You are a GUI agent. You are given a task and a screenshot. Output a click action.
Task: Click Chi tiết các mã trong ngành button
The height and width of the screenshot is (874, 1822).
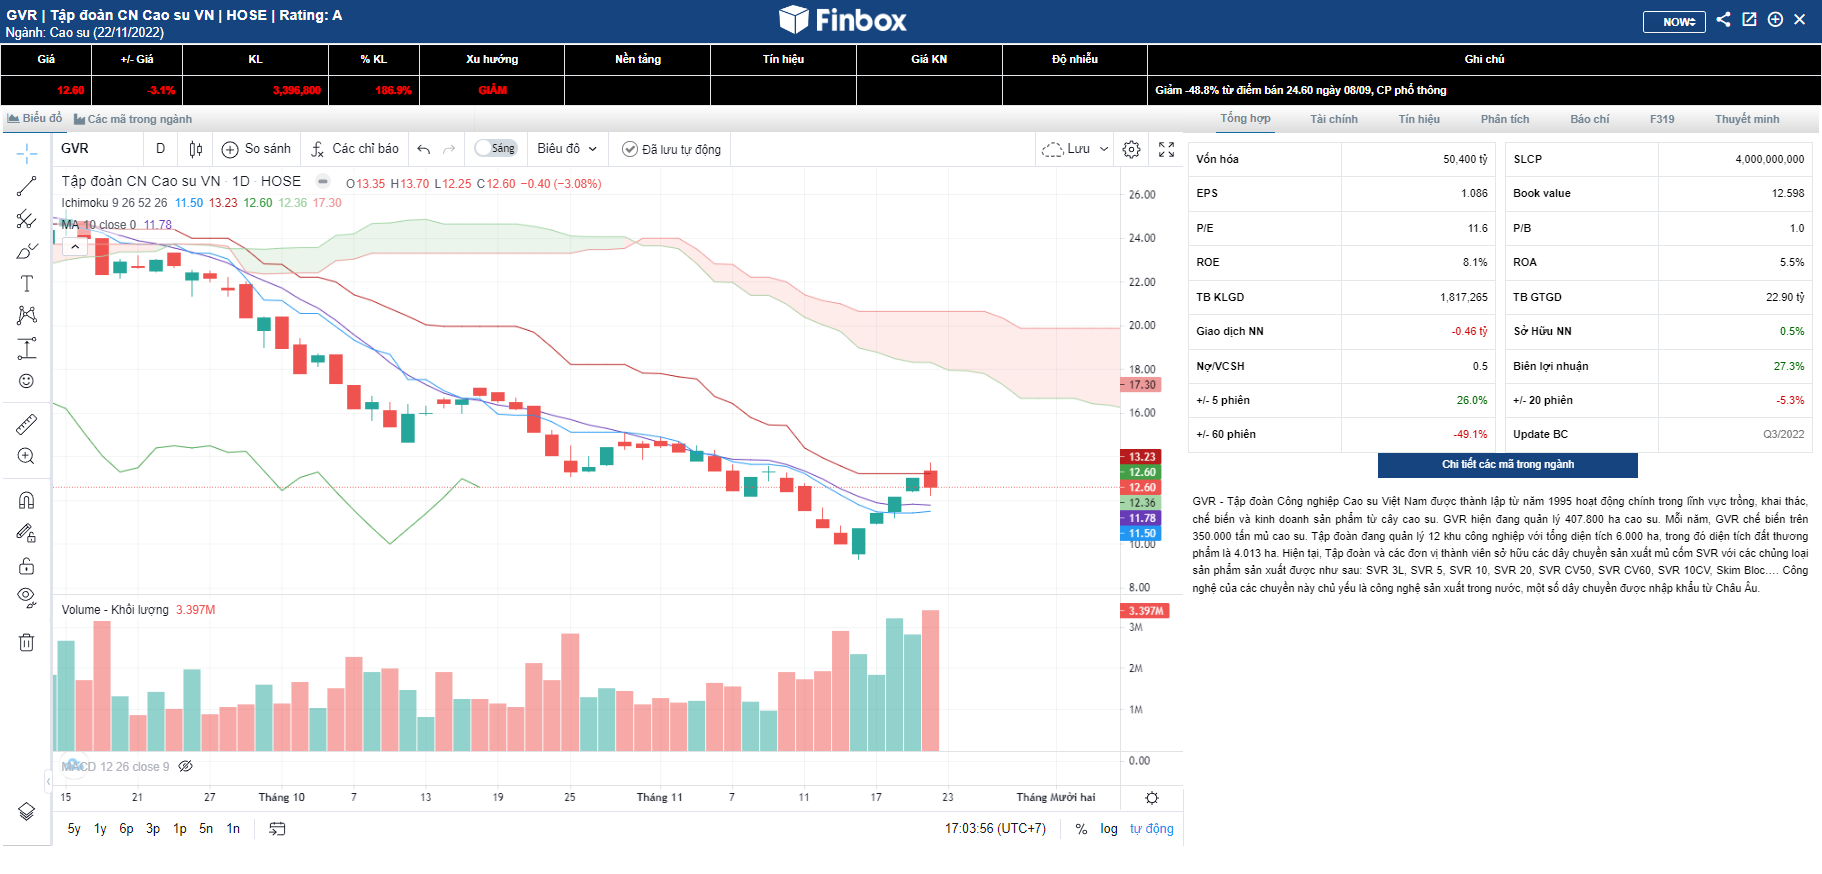(x=1508, y=465)
